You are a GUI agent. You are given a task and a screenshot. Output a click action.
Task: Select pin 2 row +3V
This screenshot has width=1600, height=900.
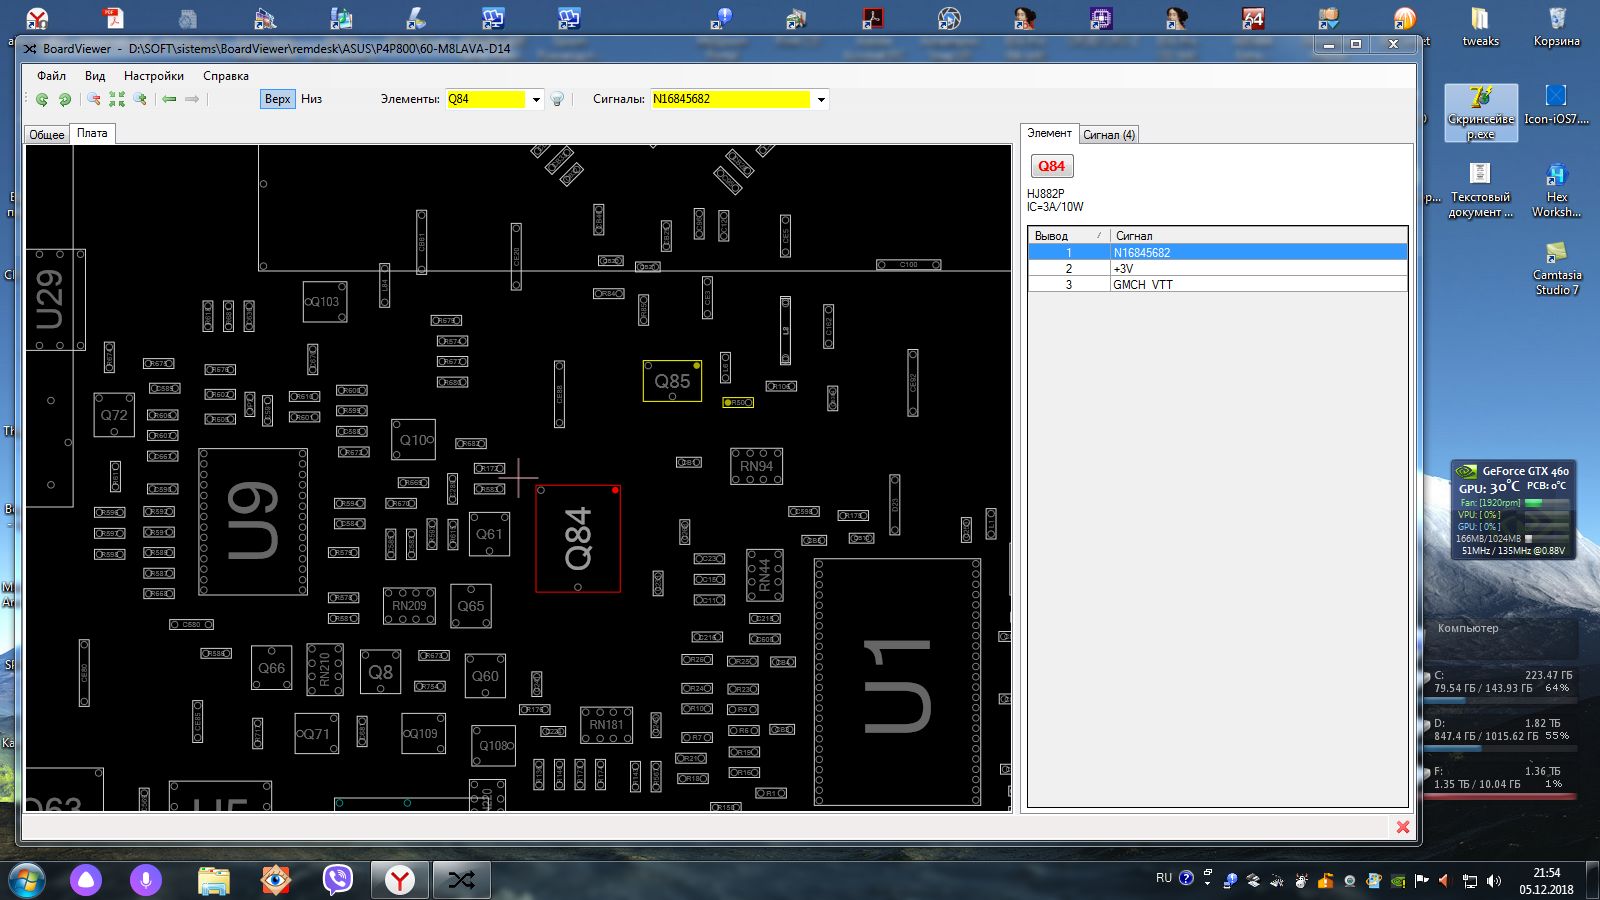tap(1218, 268)
